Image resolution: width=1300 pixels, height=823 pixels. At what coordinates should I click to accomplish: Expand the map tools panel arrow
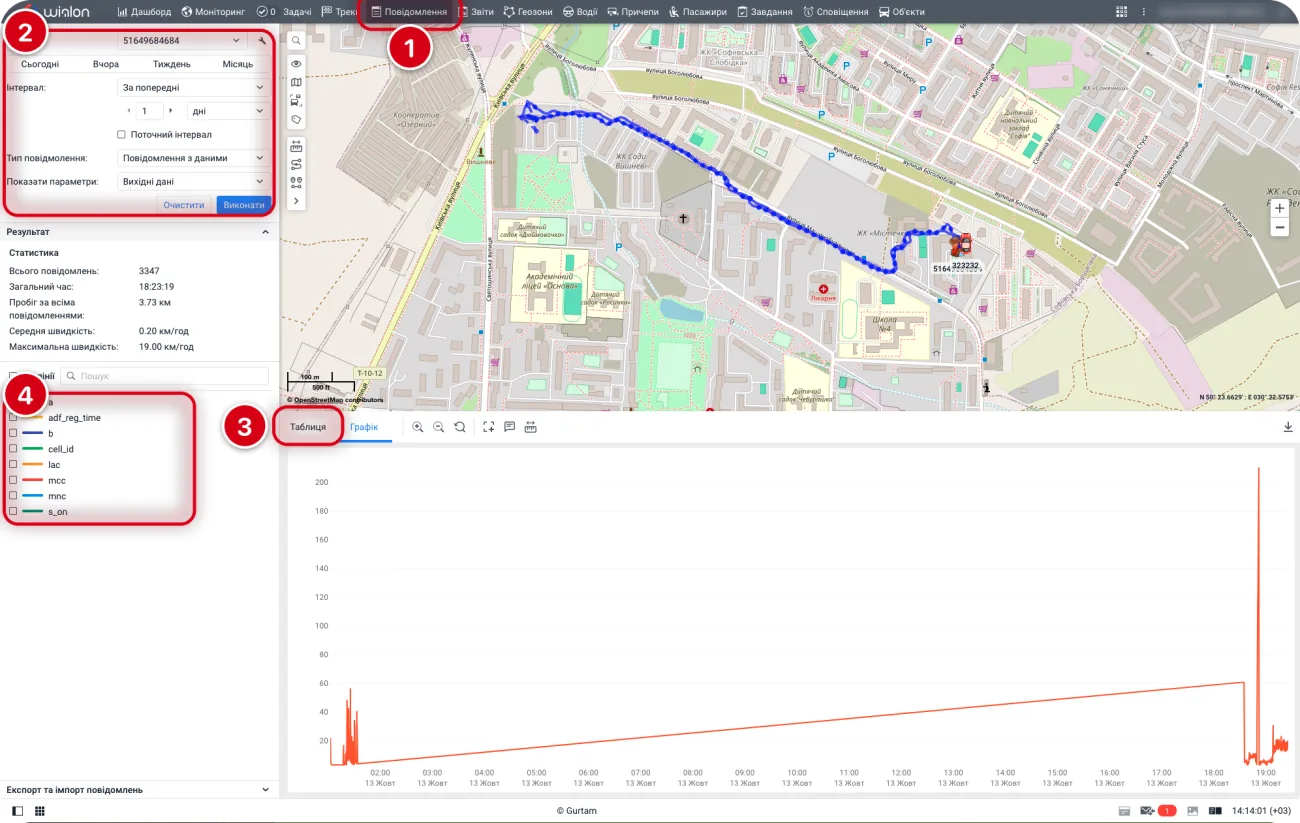296,201
